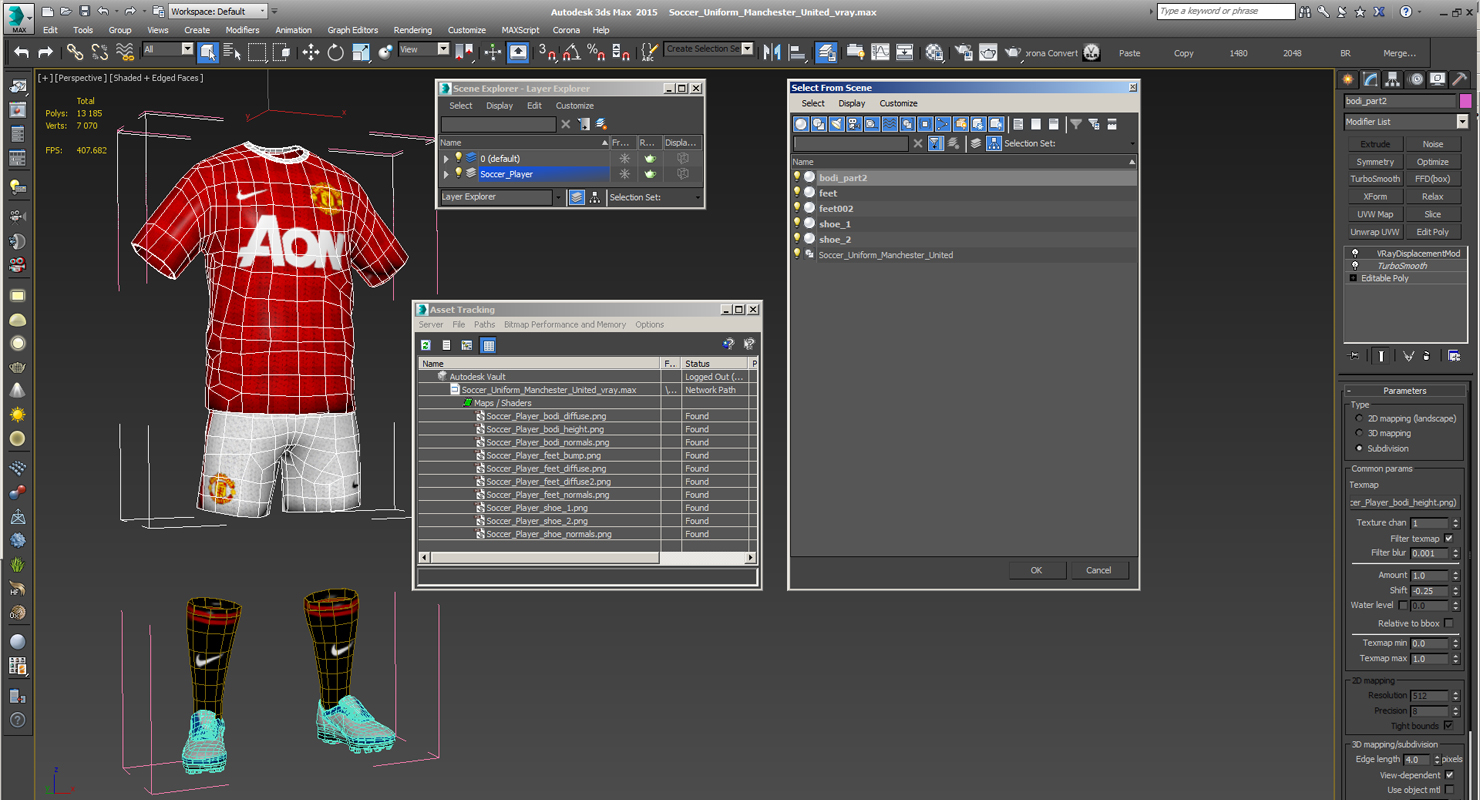The image size is (1480, 800).
Task: Click the Redo arrow in main toolbar
Action: pyautogui.click(x=45, y=52)
